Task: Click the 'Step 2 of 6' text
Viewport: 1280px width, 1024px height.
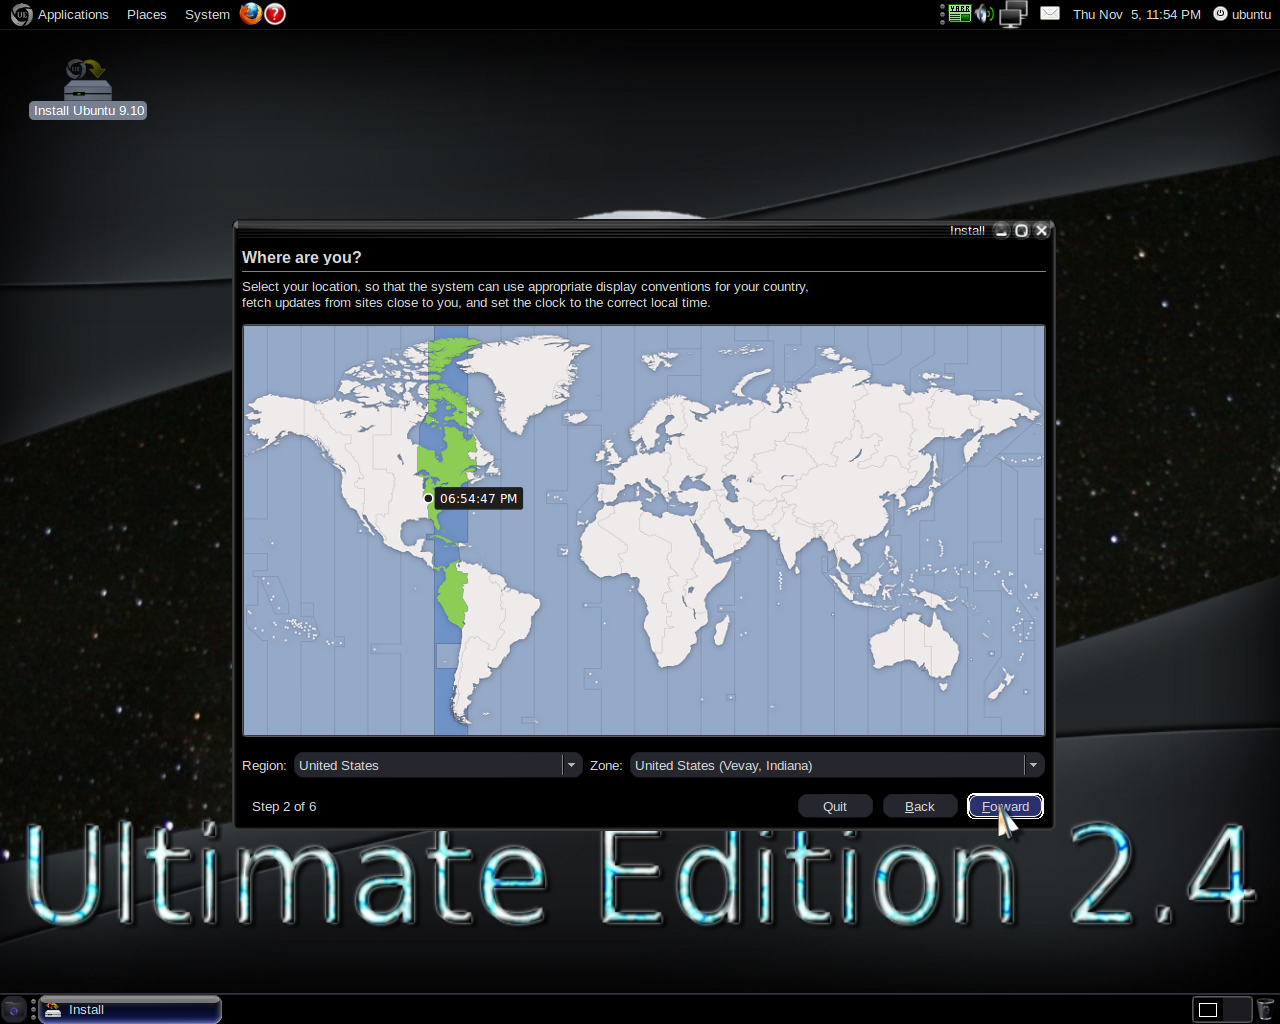Action: click(284, 806)
